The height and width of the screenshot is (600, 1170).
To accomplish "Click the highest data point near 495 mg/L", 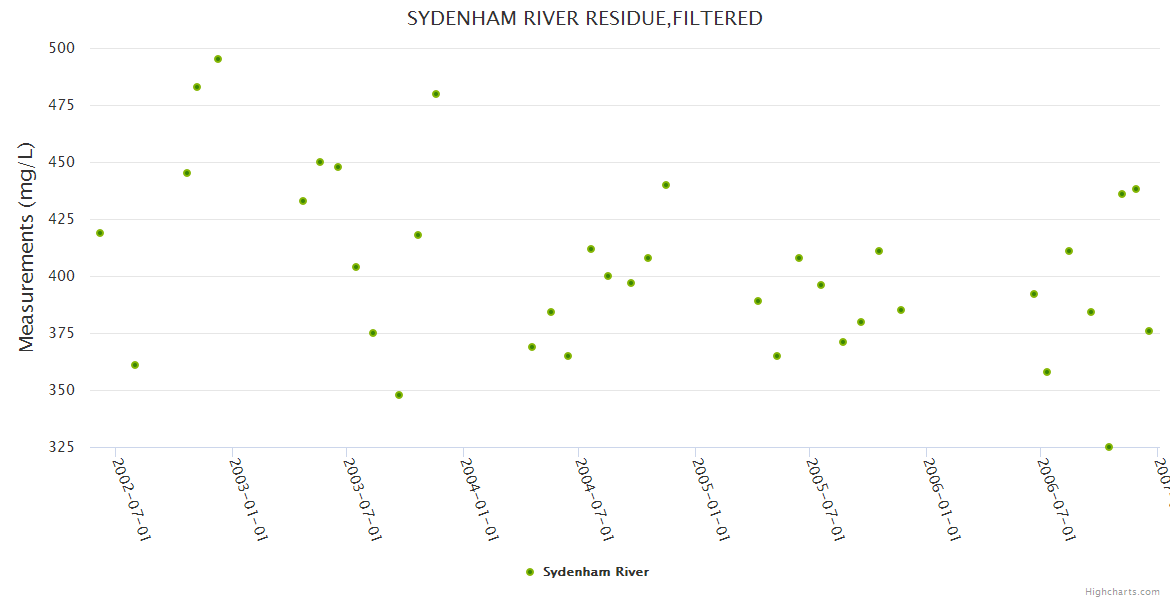I will pos(218,59).
